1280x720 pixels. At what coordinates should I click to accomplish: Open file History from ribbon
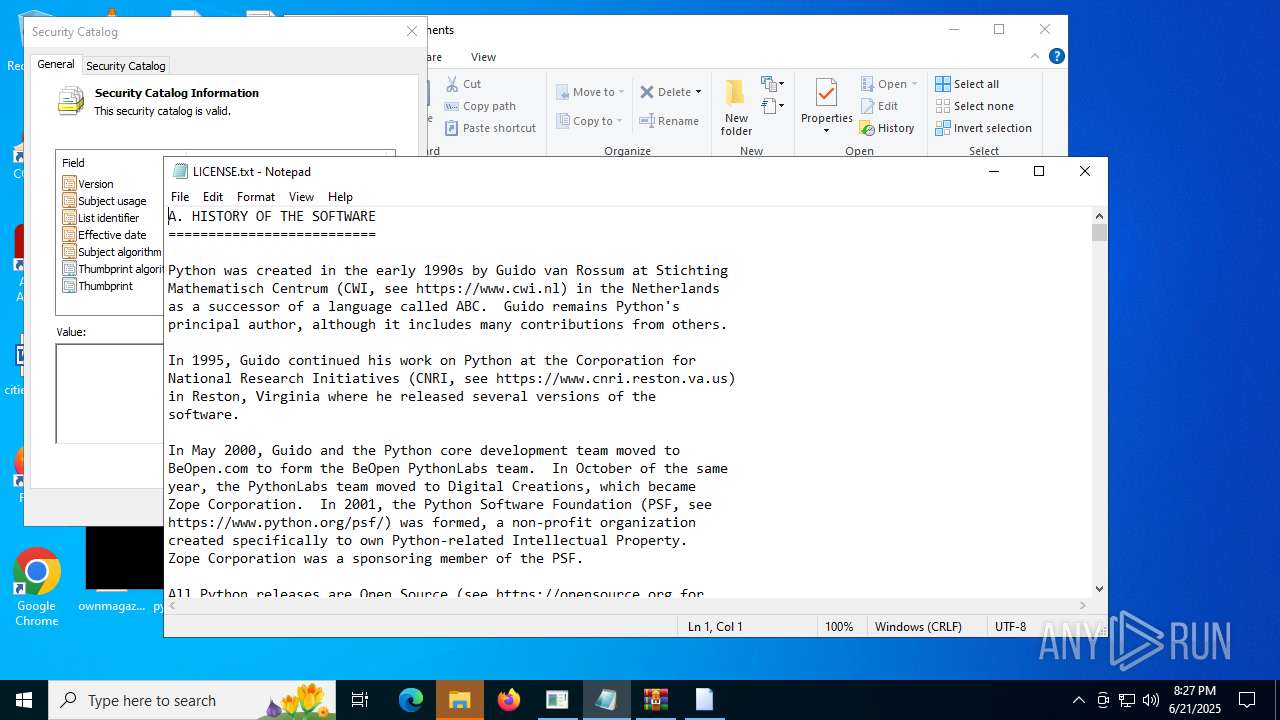point(887,128)
